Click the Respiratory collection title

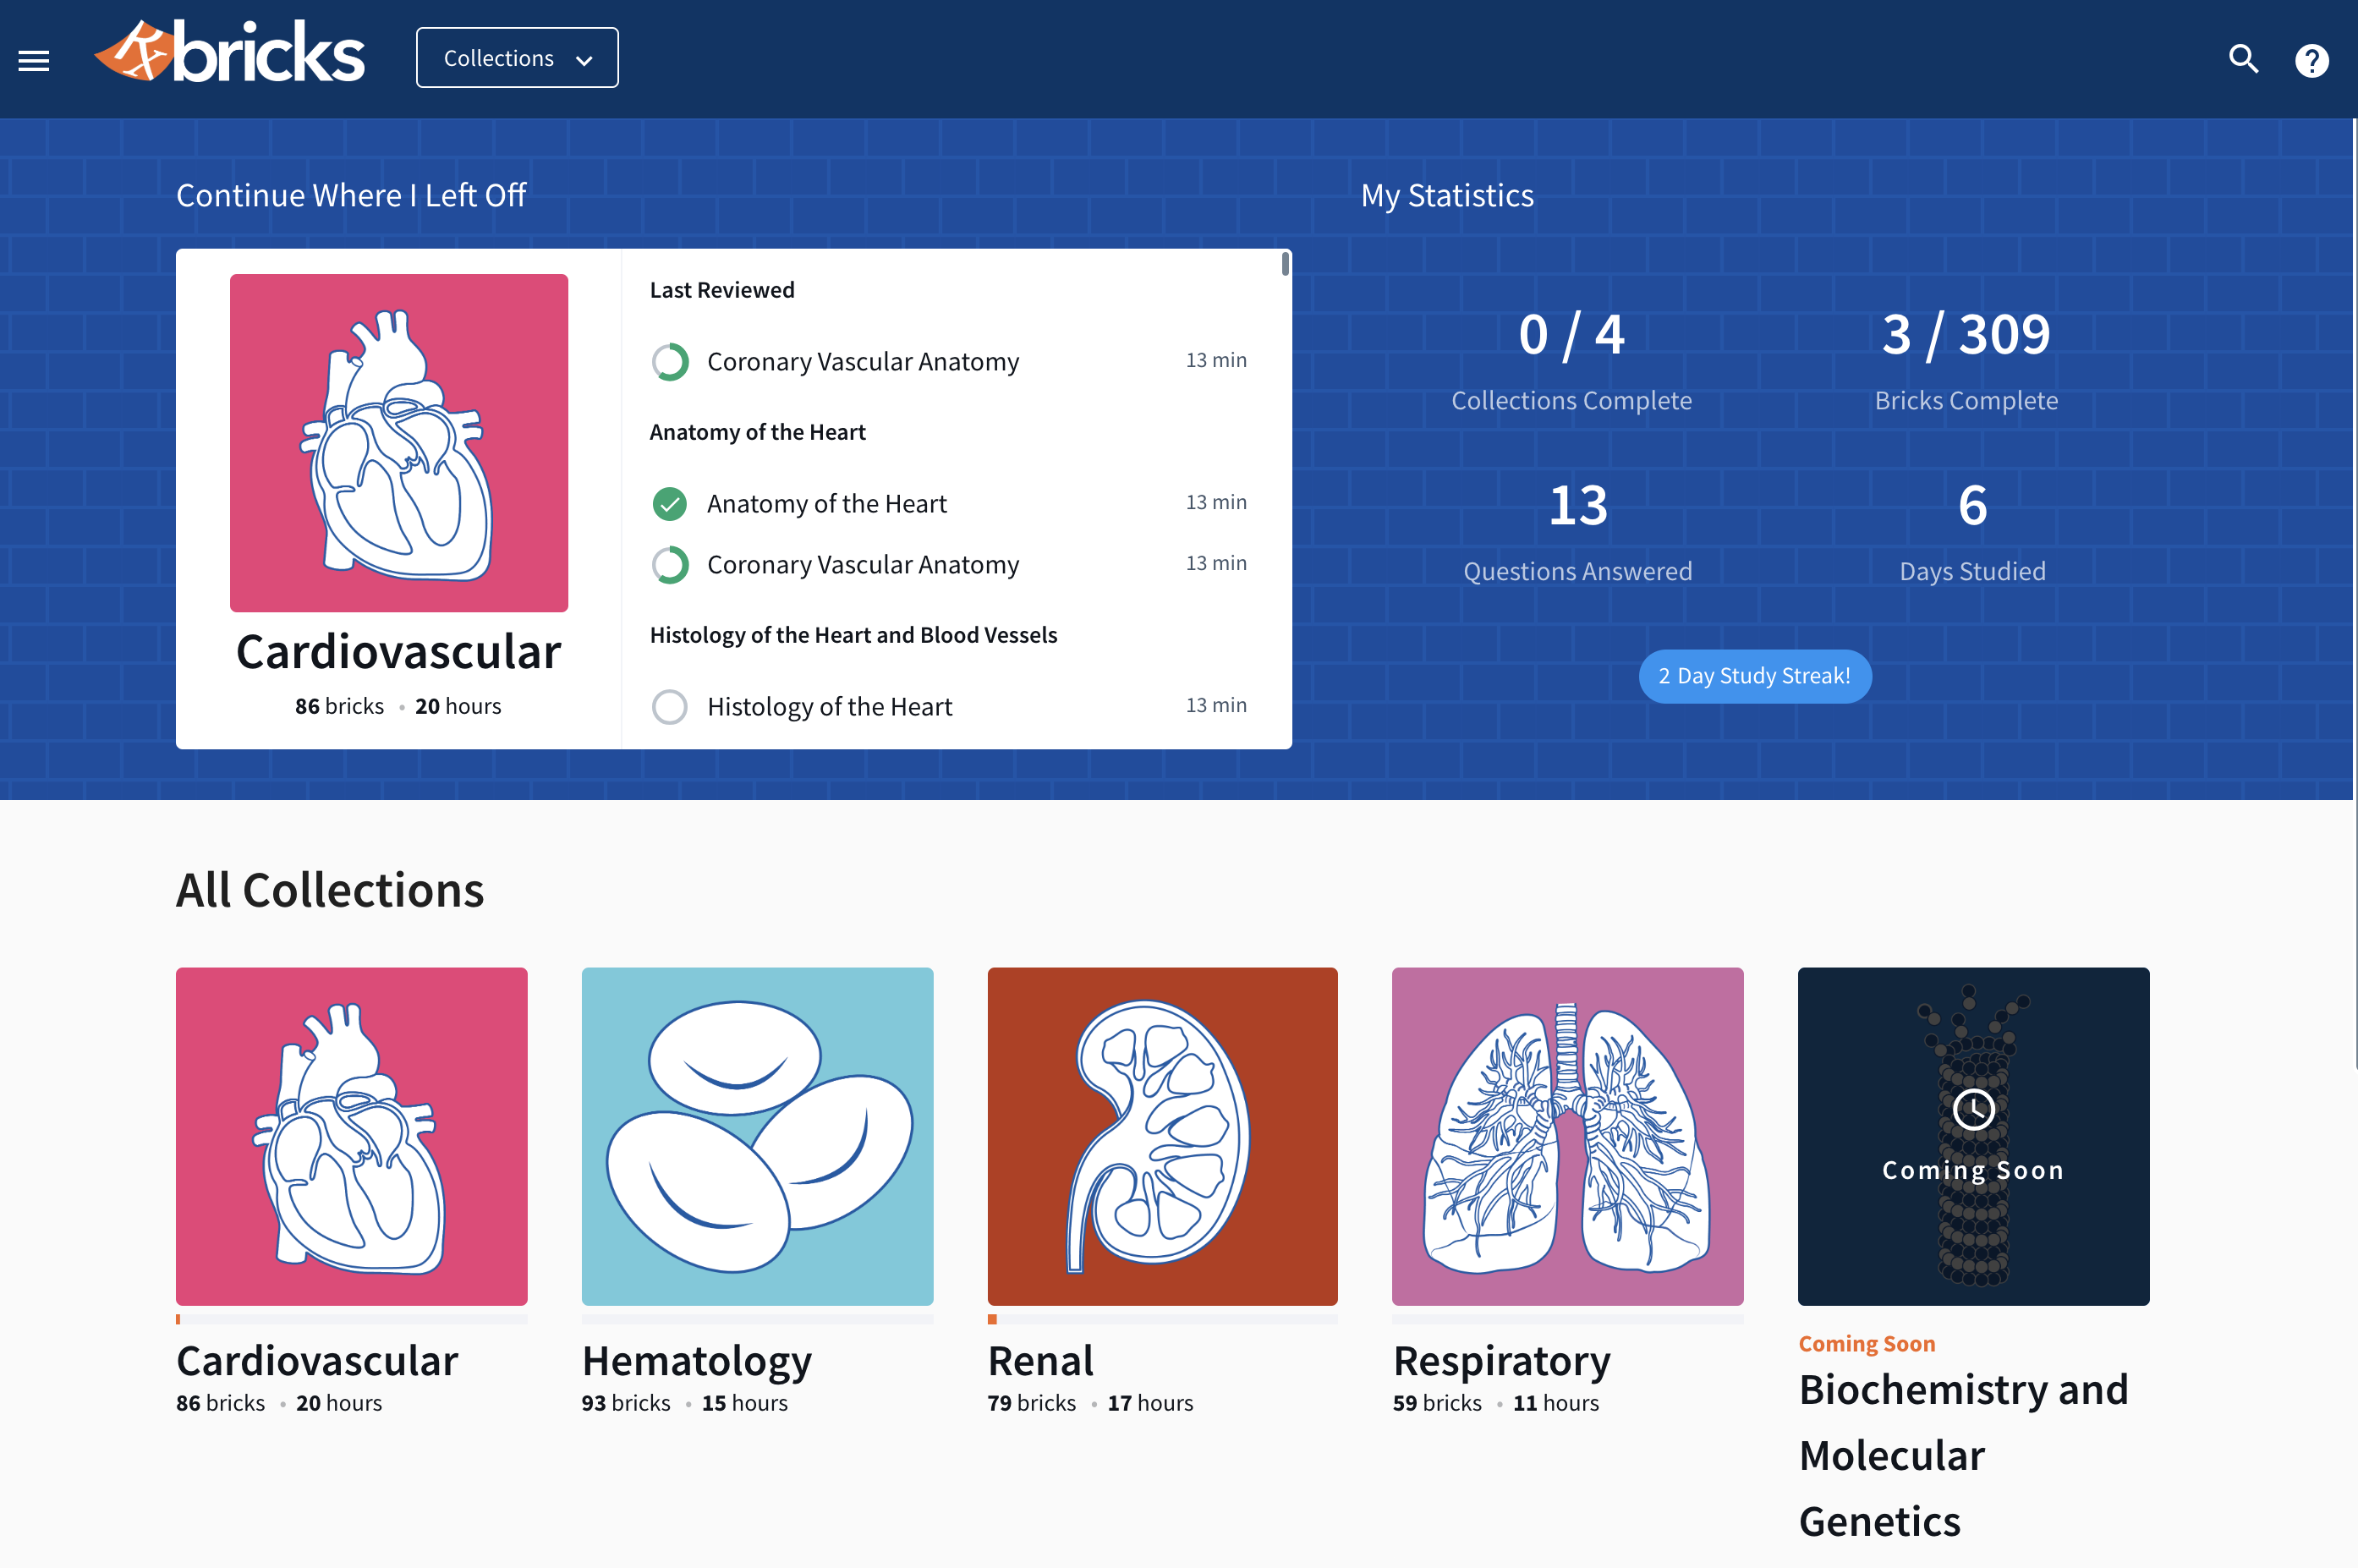[x=1501, y=1361]
